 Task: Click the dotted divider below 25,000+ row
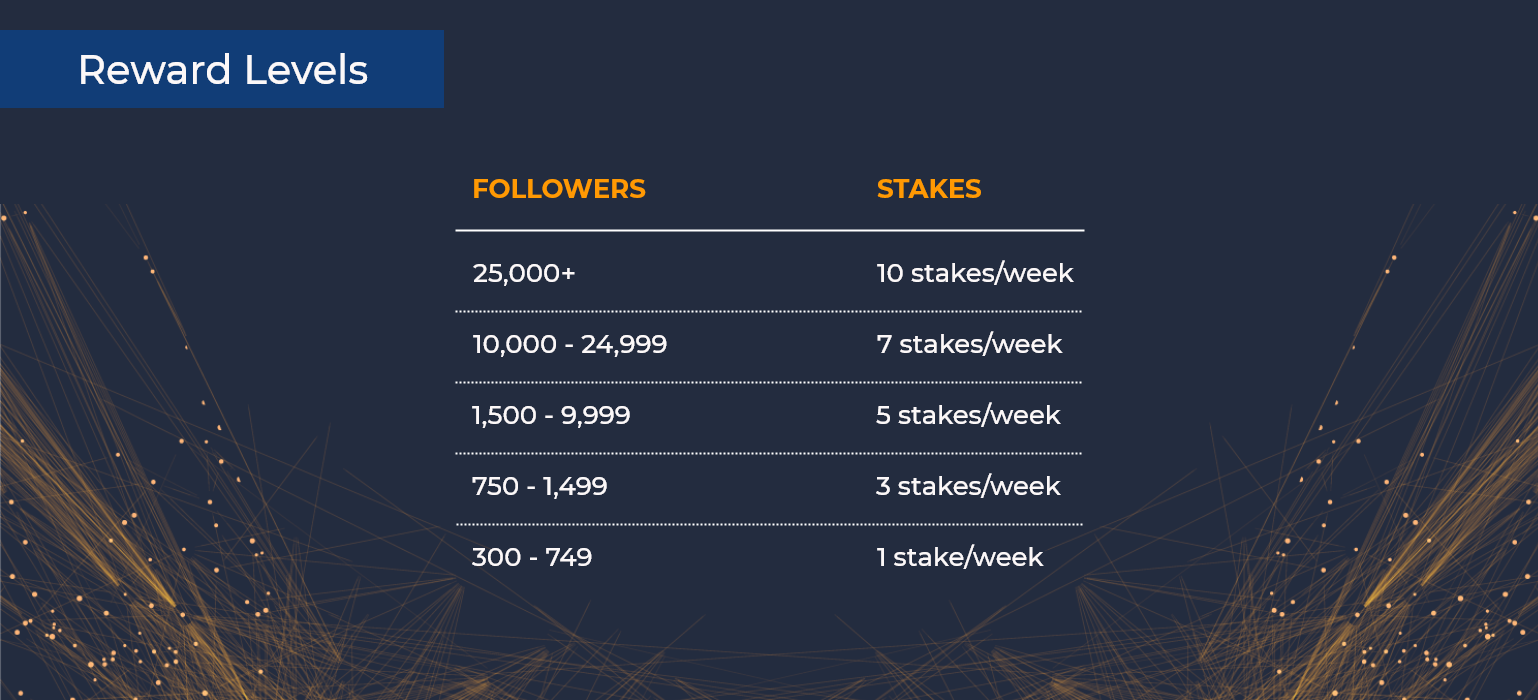pyautogui.click(x=769, y=312)
